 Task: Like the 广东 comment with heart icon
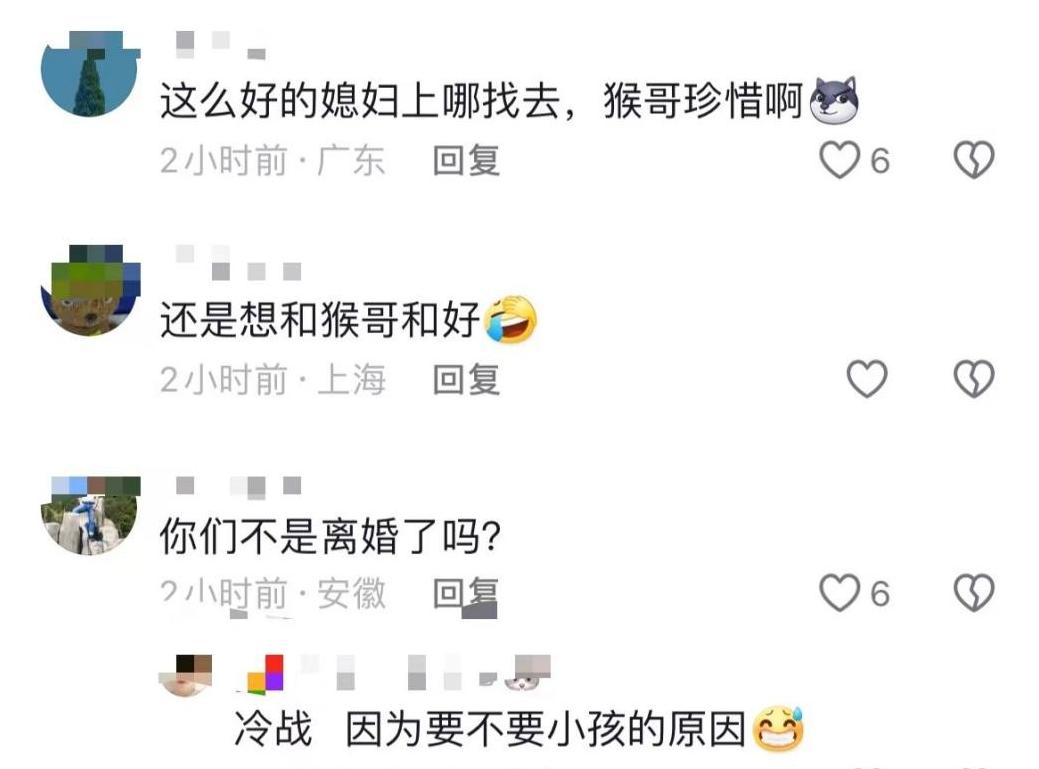click(x=840, y=160)
